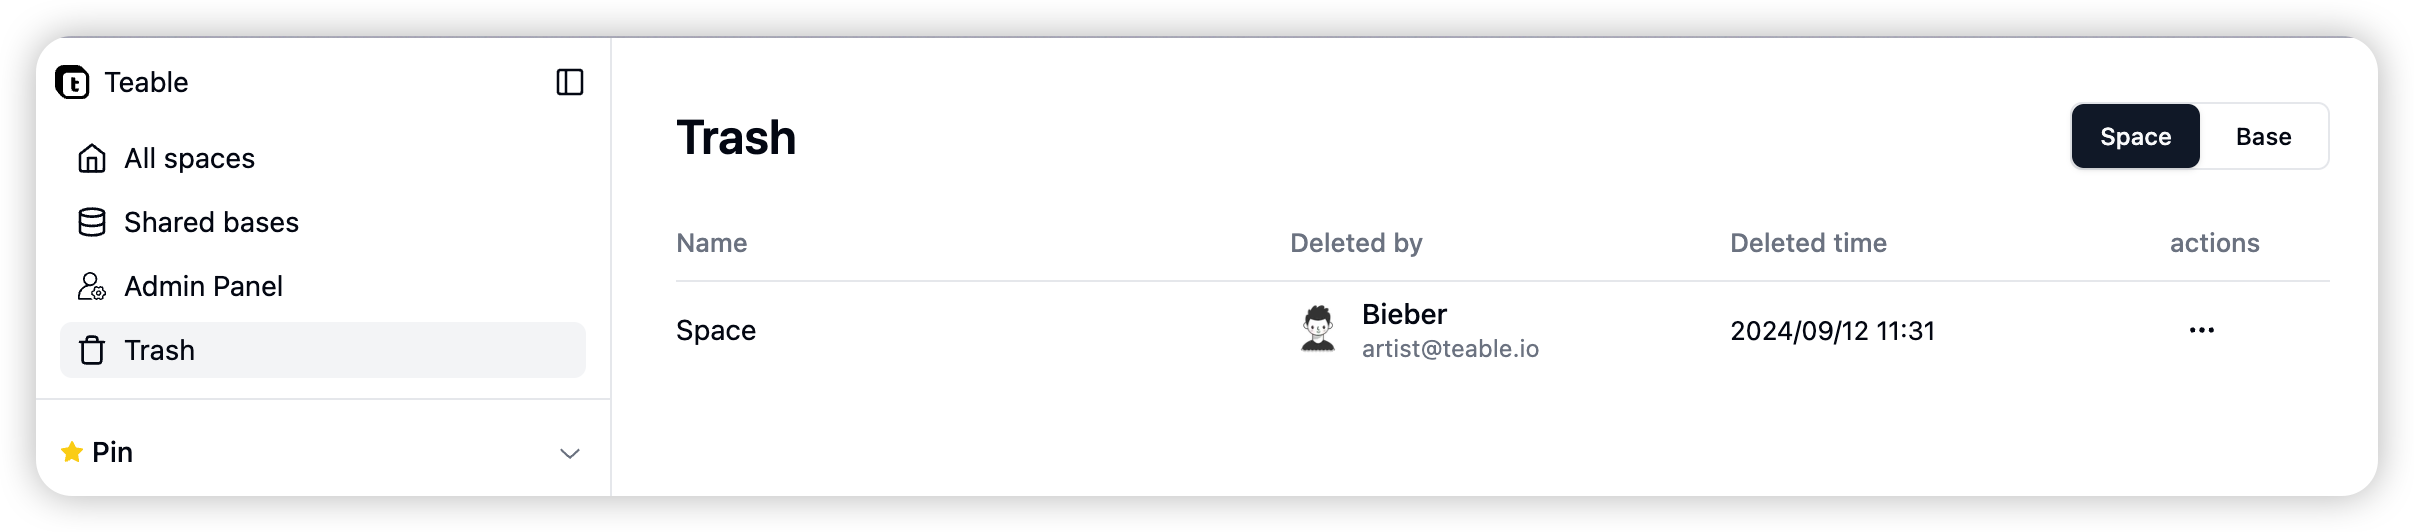Switch trash view to Base
The height and width of the screenshot is (532, 2414).
click(x=2263, y=136)
